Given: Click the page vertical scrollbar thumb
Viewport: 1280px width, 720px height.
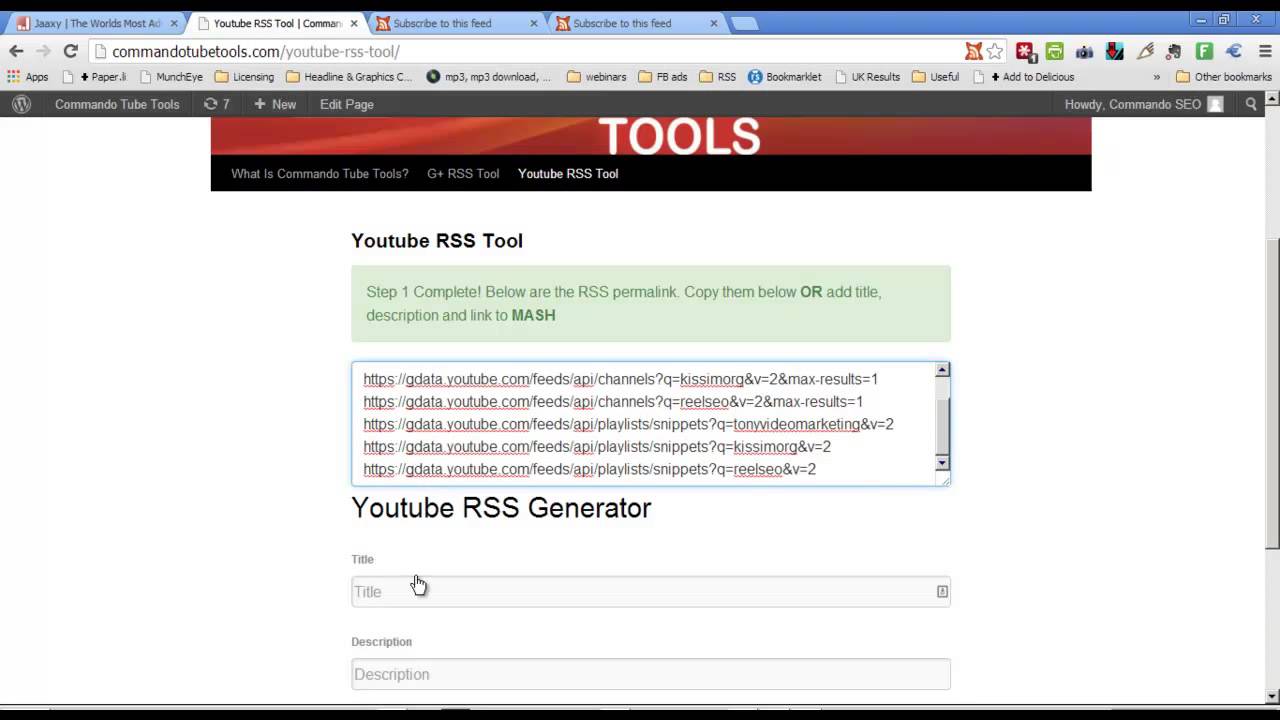Looking at the screenshot, I should click(1272, 393).
